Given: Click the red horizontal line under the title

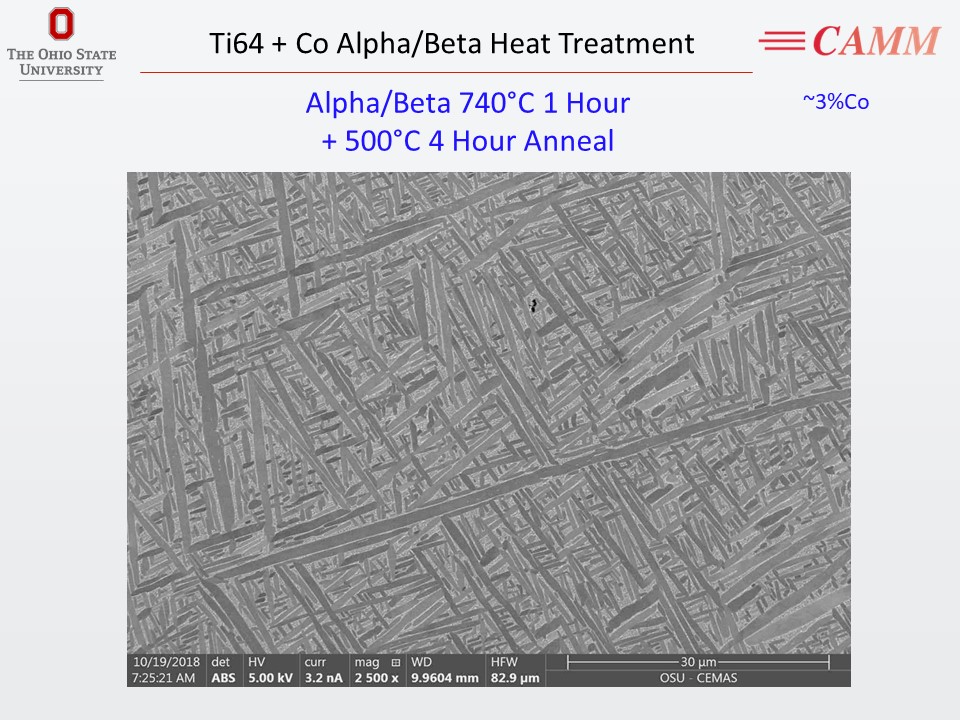Looking at the screenshot, I should click(x=445, y=73).
